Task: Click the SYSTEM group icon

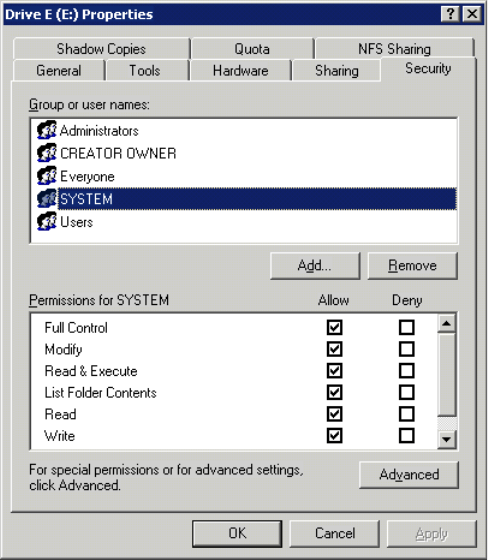Action: [47, 199]
